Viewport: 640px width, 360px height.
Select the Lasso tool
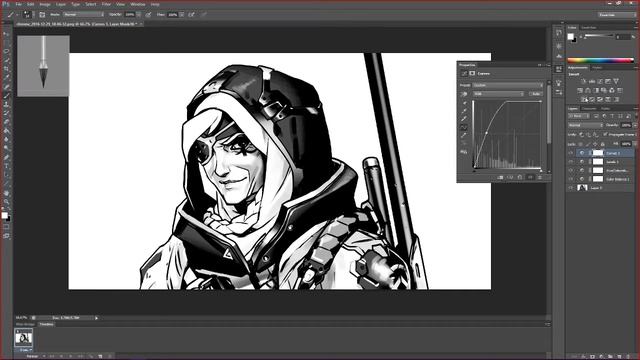click(x=6, y=51)
